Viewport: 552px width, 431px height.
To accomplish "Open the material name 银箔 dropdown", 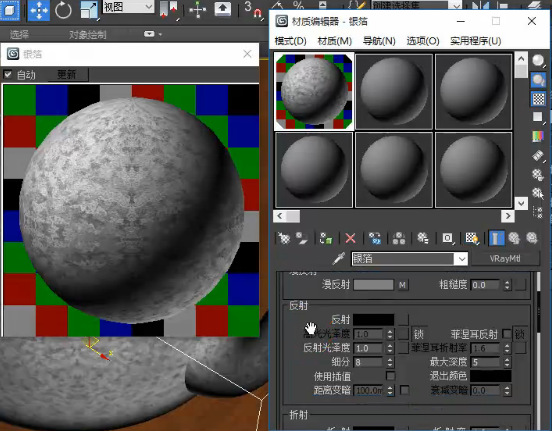I will (462, 259).
